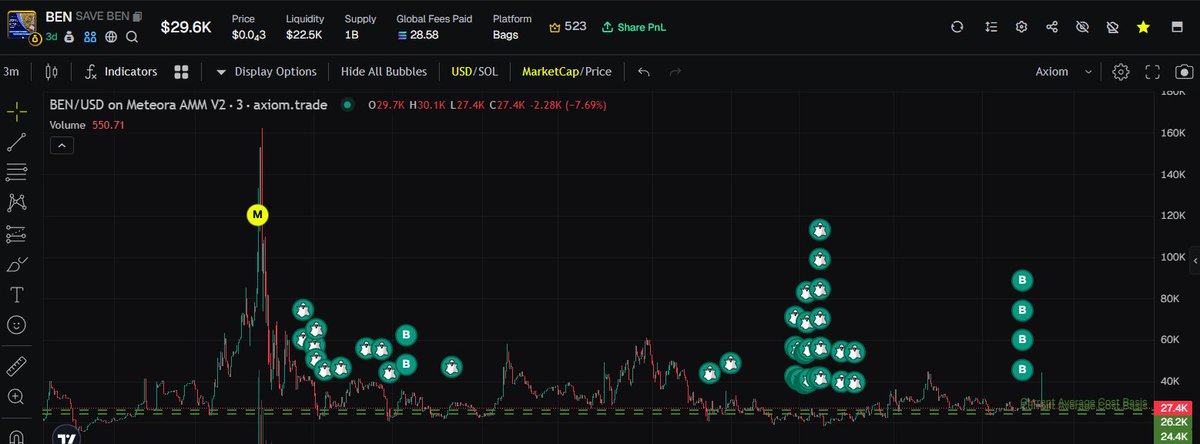This screenshot has height=444, width=1200.
Task: Open token settings hexagon gear icon
Action: tap(1020, 28)
